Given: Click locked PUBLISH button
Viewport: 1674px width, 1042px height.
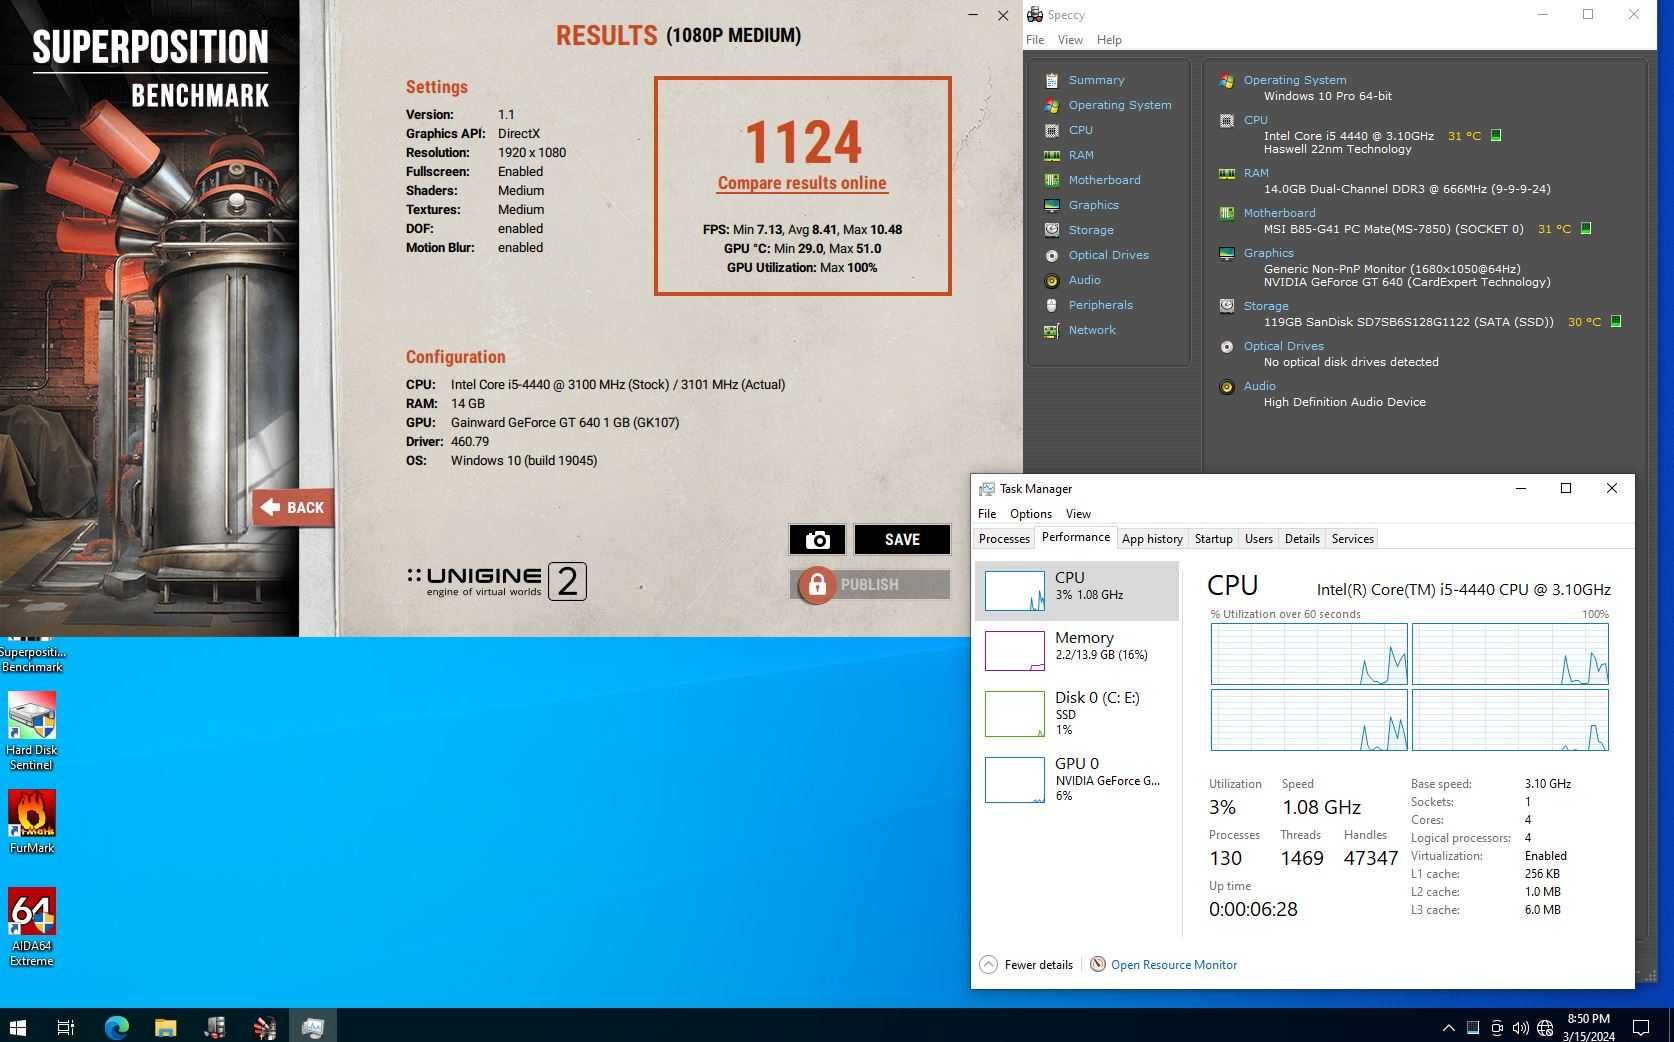Looking at the screenshot, I should click(x=870, y=584).
